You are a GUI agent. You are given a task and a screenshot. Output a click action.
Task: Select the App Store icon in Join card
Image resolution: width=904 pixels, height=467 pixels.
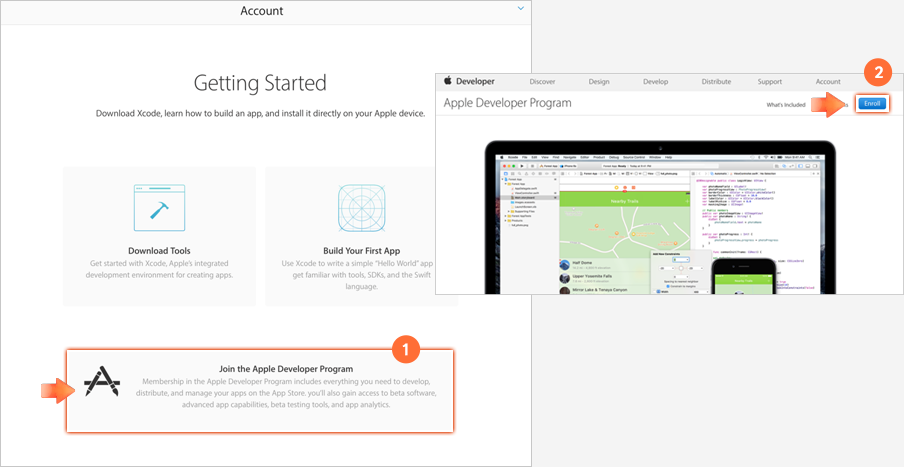pyautogui.click(x=101, y=381)
